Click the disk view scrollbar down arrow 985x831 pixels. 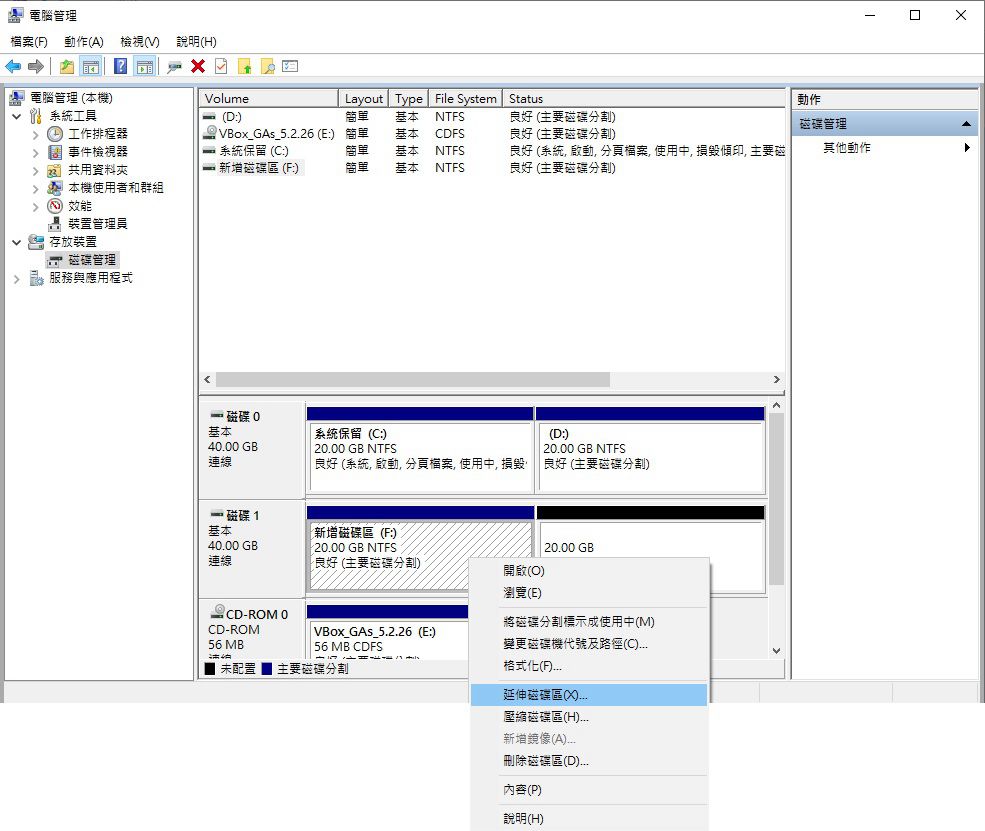776,651
